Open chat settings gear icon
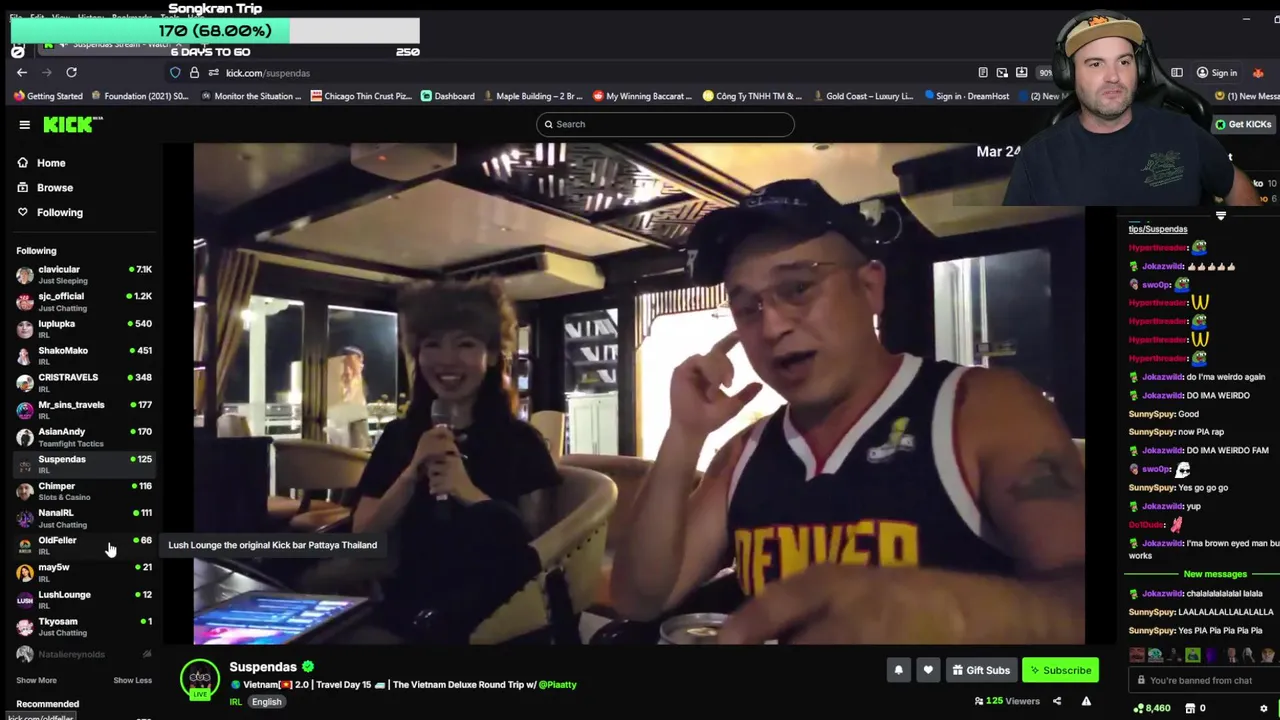 point(1263,708)
